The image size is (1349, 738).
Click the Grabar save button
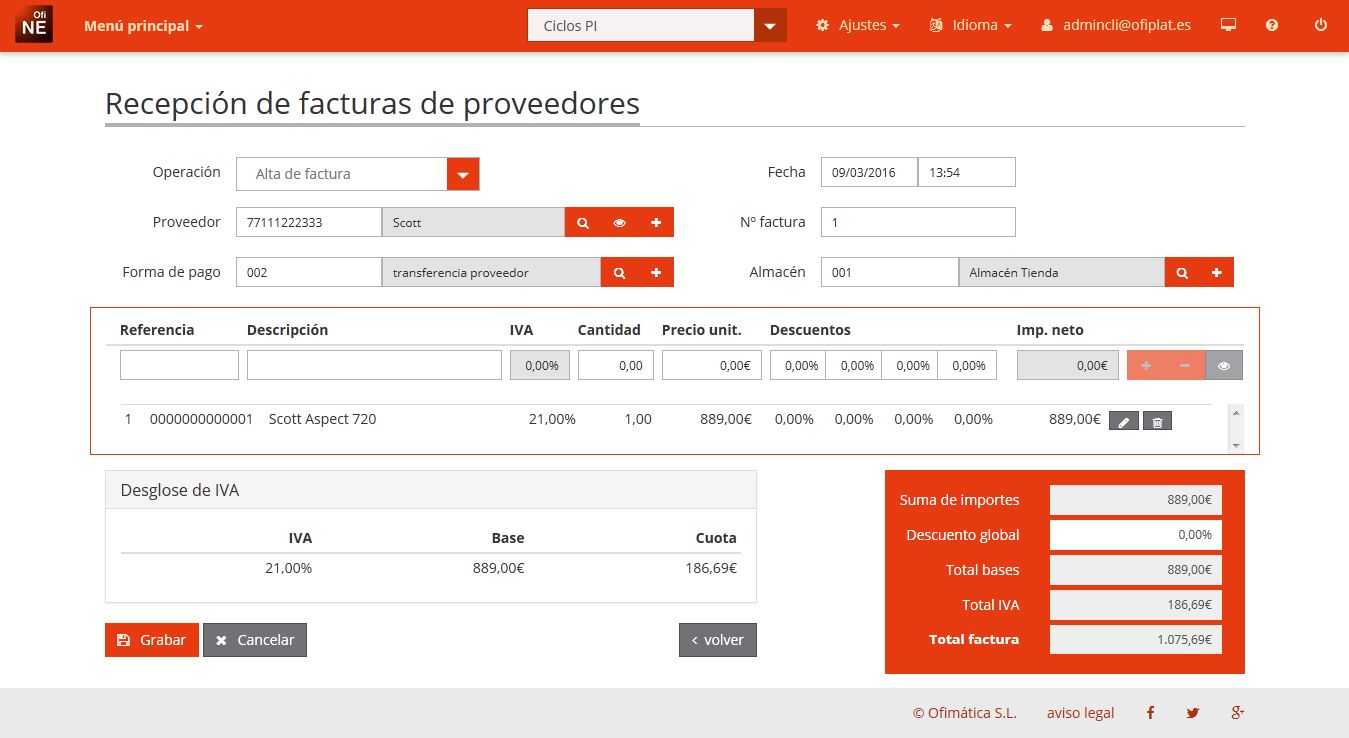pos(152,640)
